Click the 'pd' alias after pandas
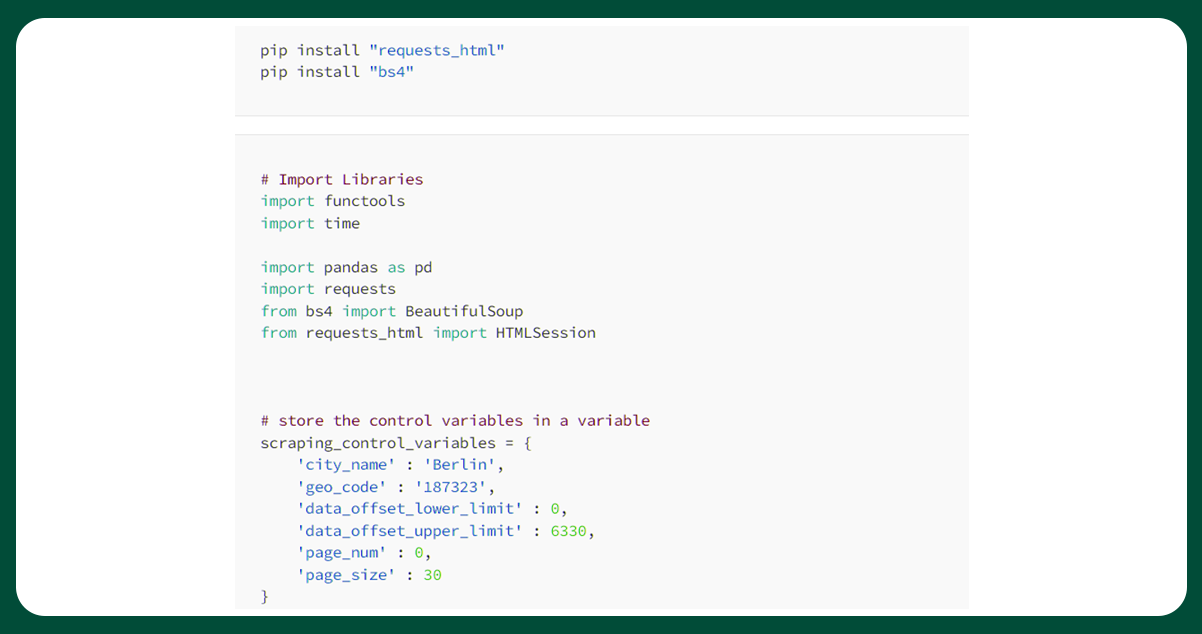 pos(423,267)
